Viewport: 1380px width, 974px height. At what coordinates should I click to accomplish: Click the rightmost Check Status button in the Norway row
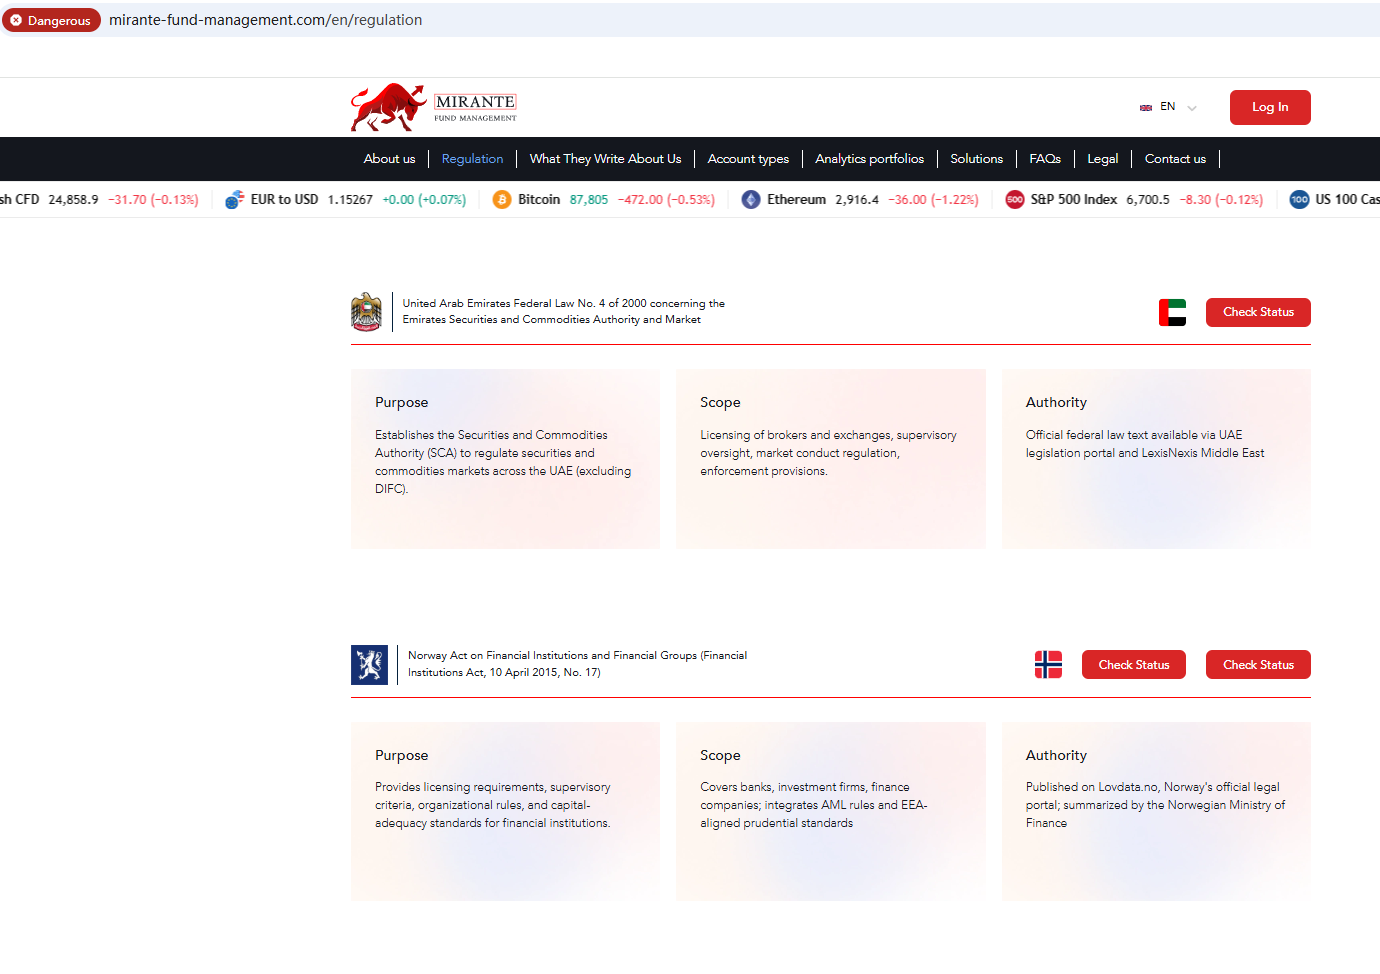point(1258,665)
